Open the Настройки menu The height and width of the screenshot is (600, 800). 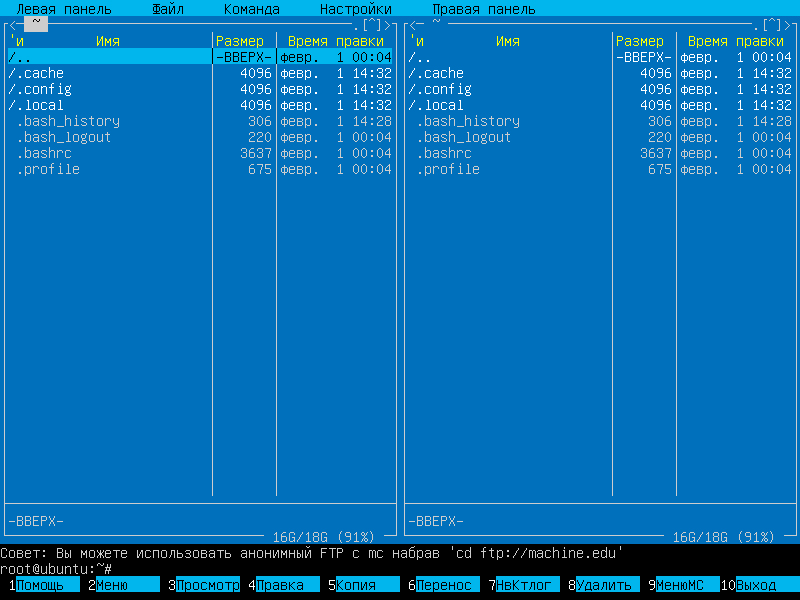355,9
